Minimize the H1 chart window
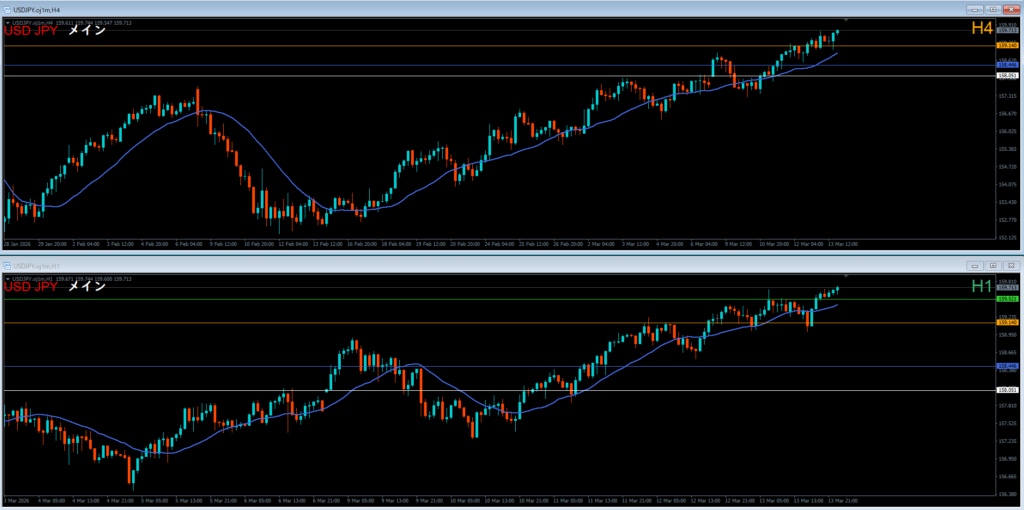This screenshot has width=1024, height=510. tap(973, 266)
